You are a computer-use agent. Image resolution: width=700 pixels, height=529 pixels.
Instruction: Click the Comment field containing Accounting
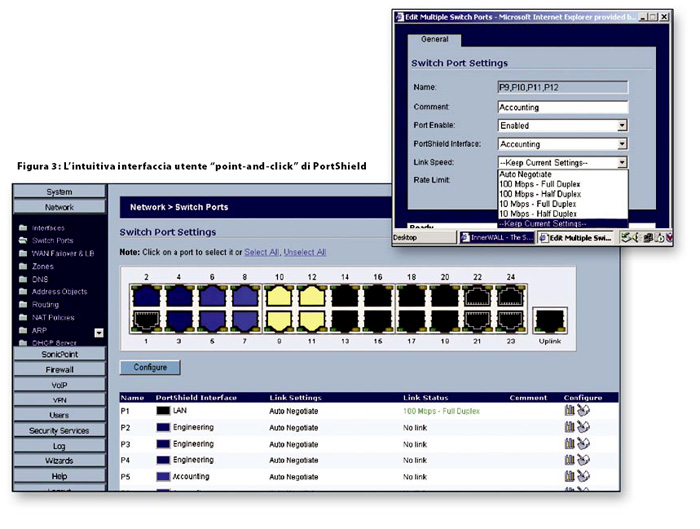pos(562,107)
